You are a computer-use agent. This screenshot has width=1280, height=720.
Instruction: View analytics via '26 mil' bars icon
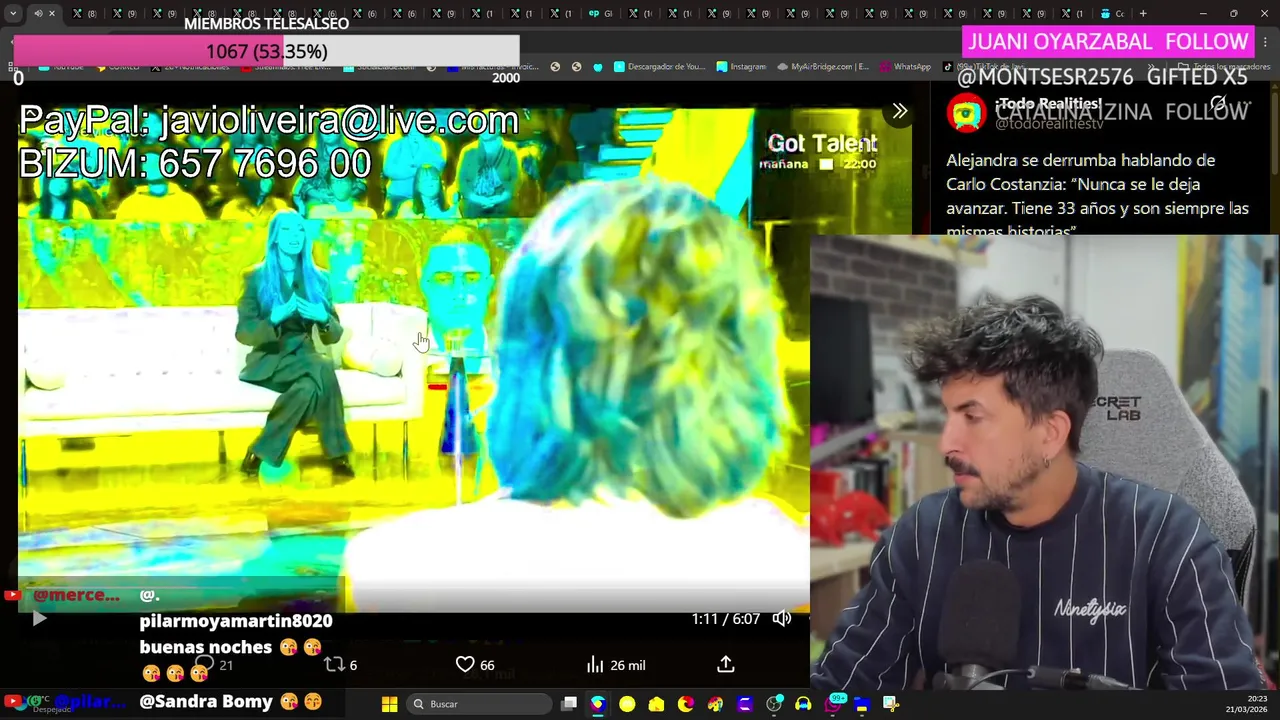click(x=616, y=665)
